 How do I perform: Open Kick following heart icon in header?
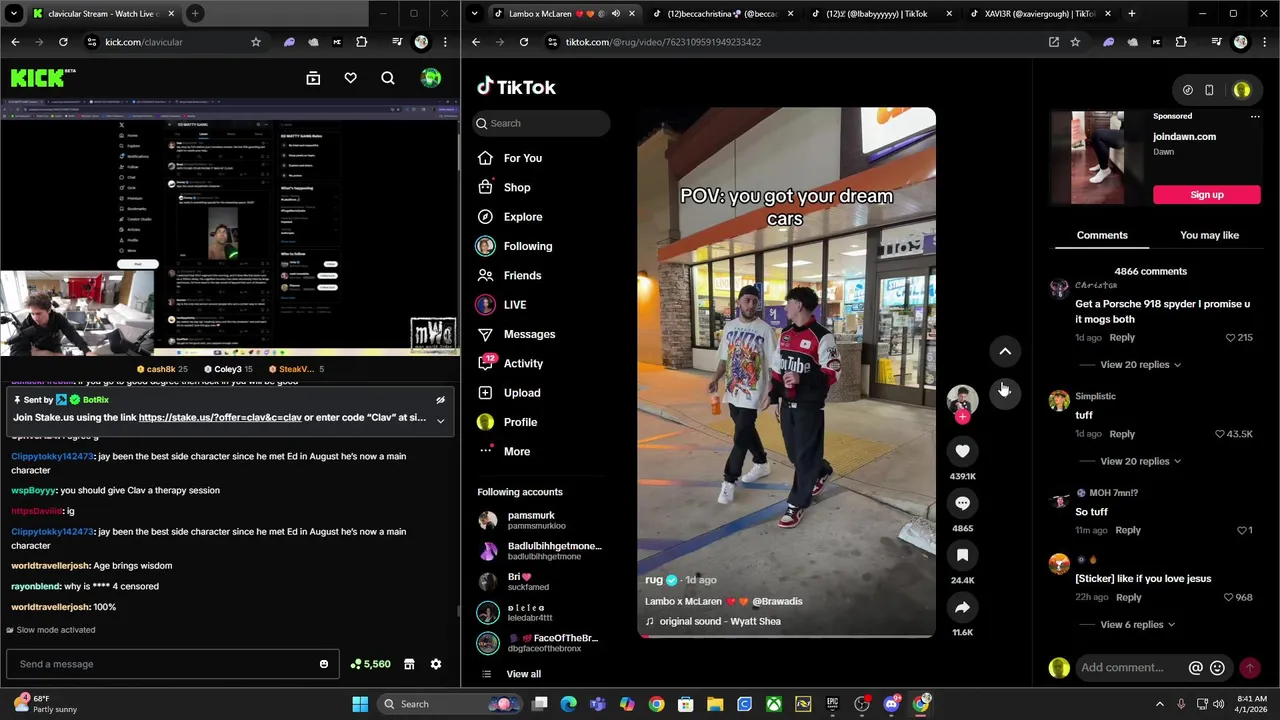350,78
